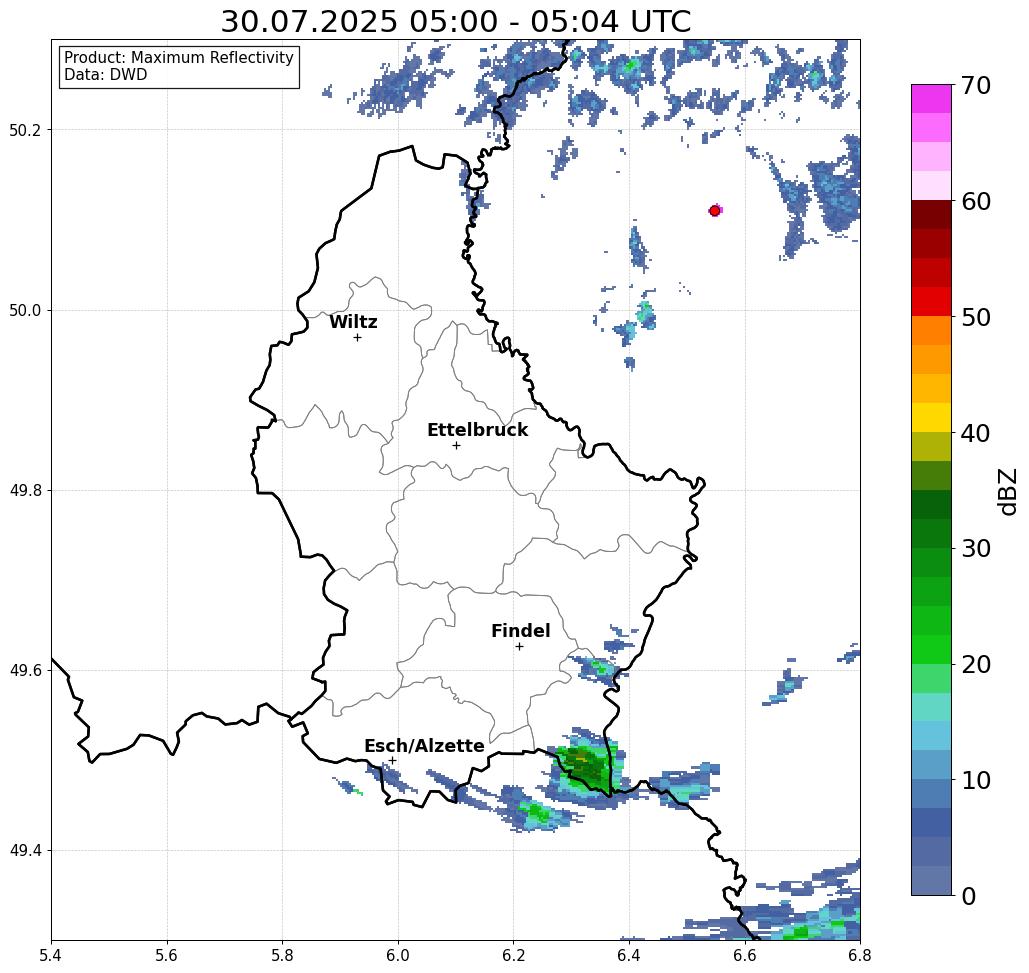
Task: Click the longitude tick label 5.4
Action: (51, 955)
